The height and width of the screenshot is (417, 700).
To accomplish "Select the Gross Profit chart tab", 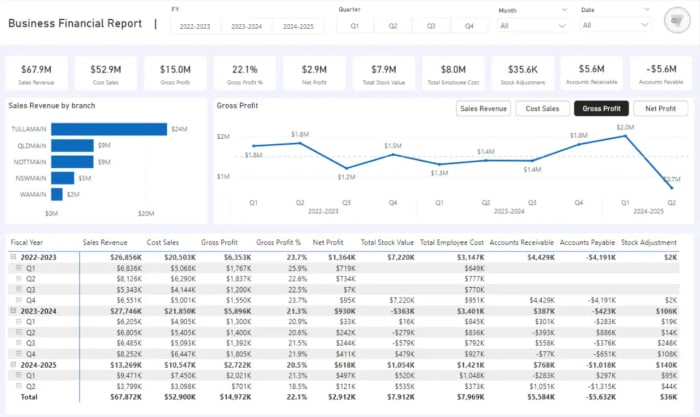I will [x=601, y=108].
